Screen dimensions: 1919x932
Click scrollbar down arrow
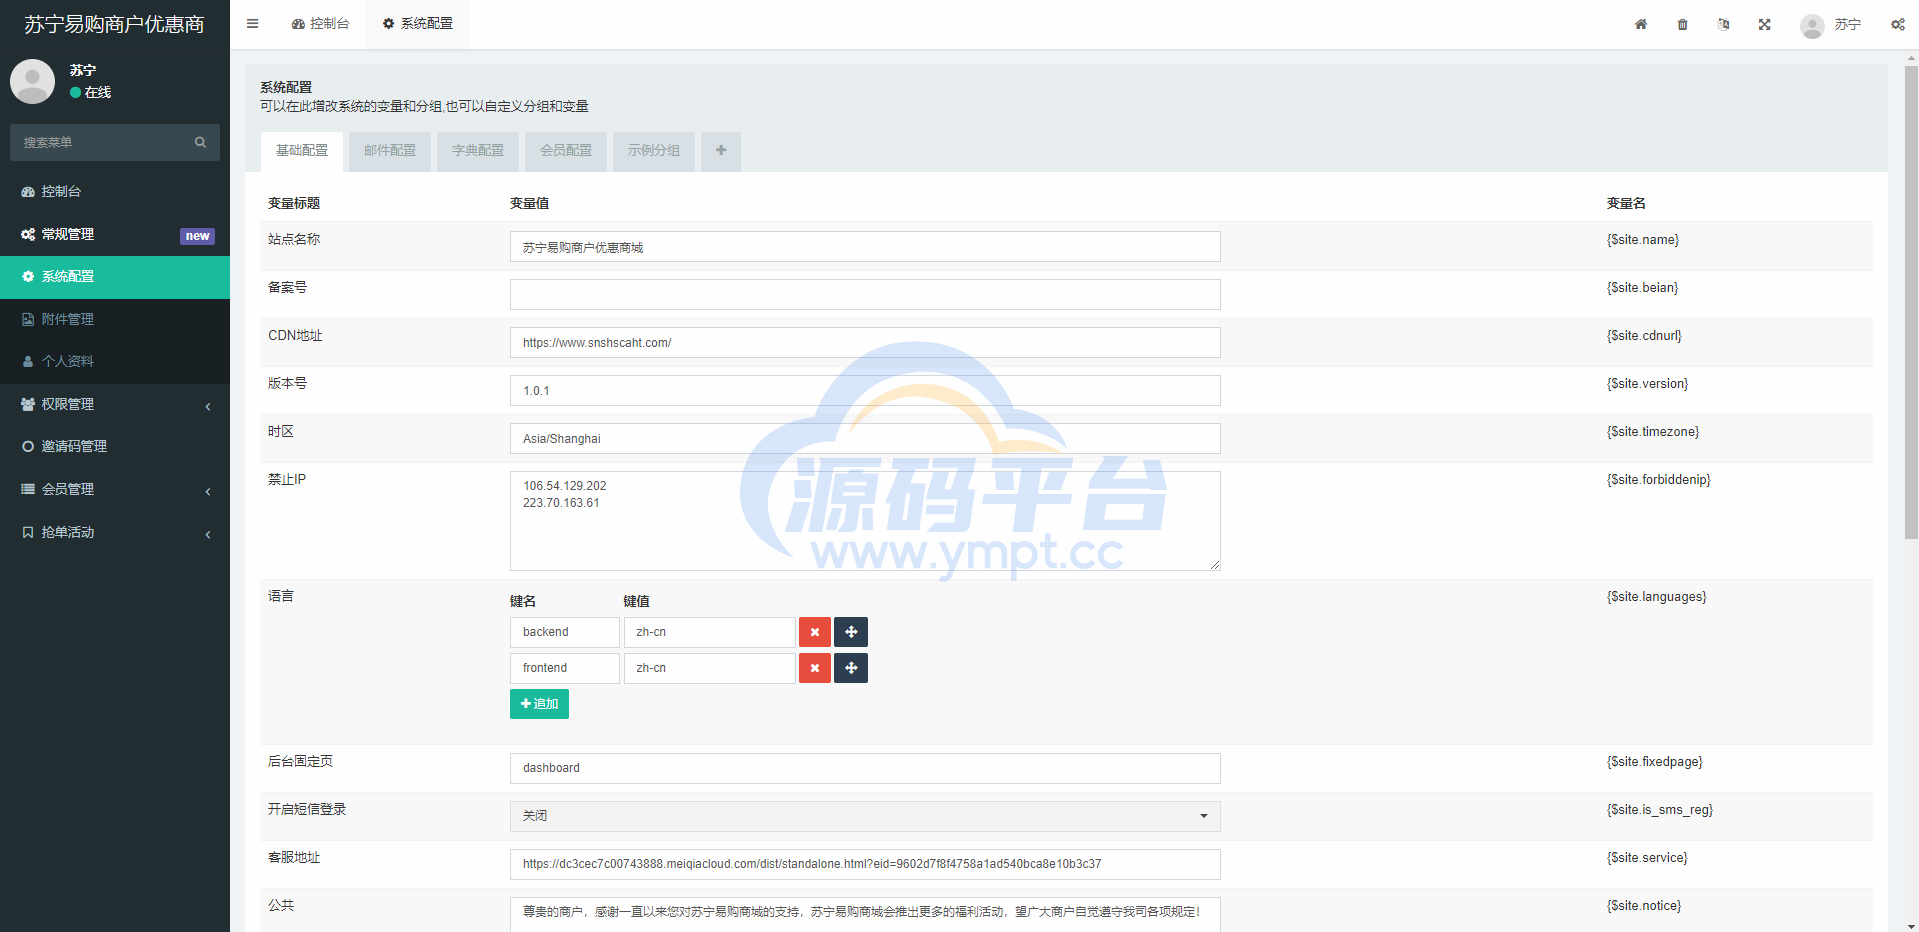[1911, 925]
